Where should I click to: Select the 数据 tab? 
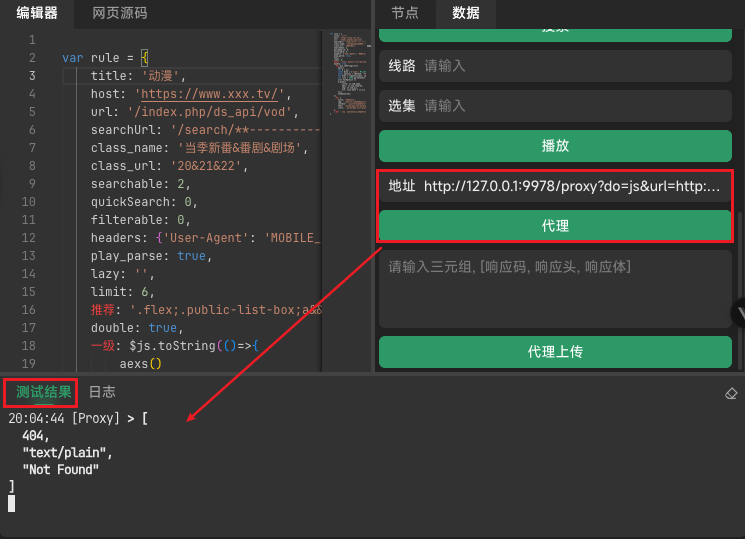pos(466,13)
